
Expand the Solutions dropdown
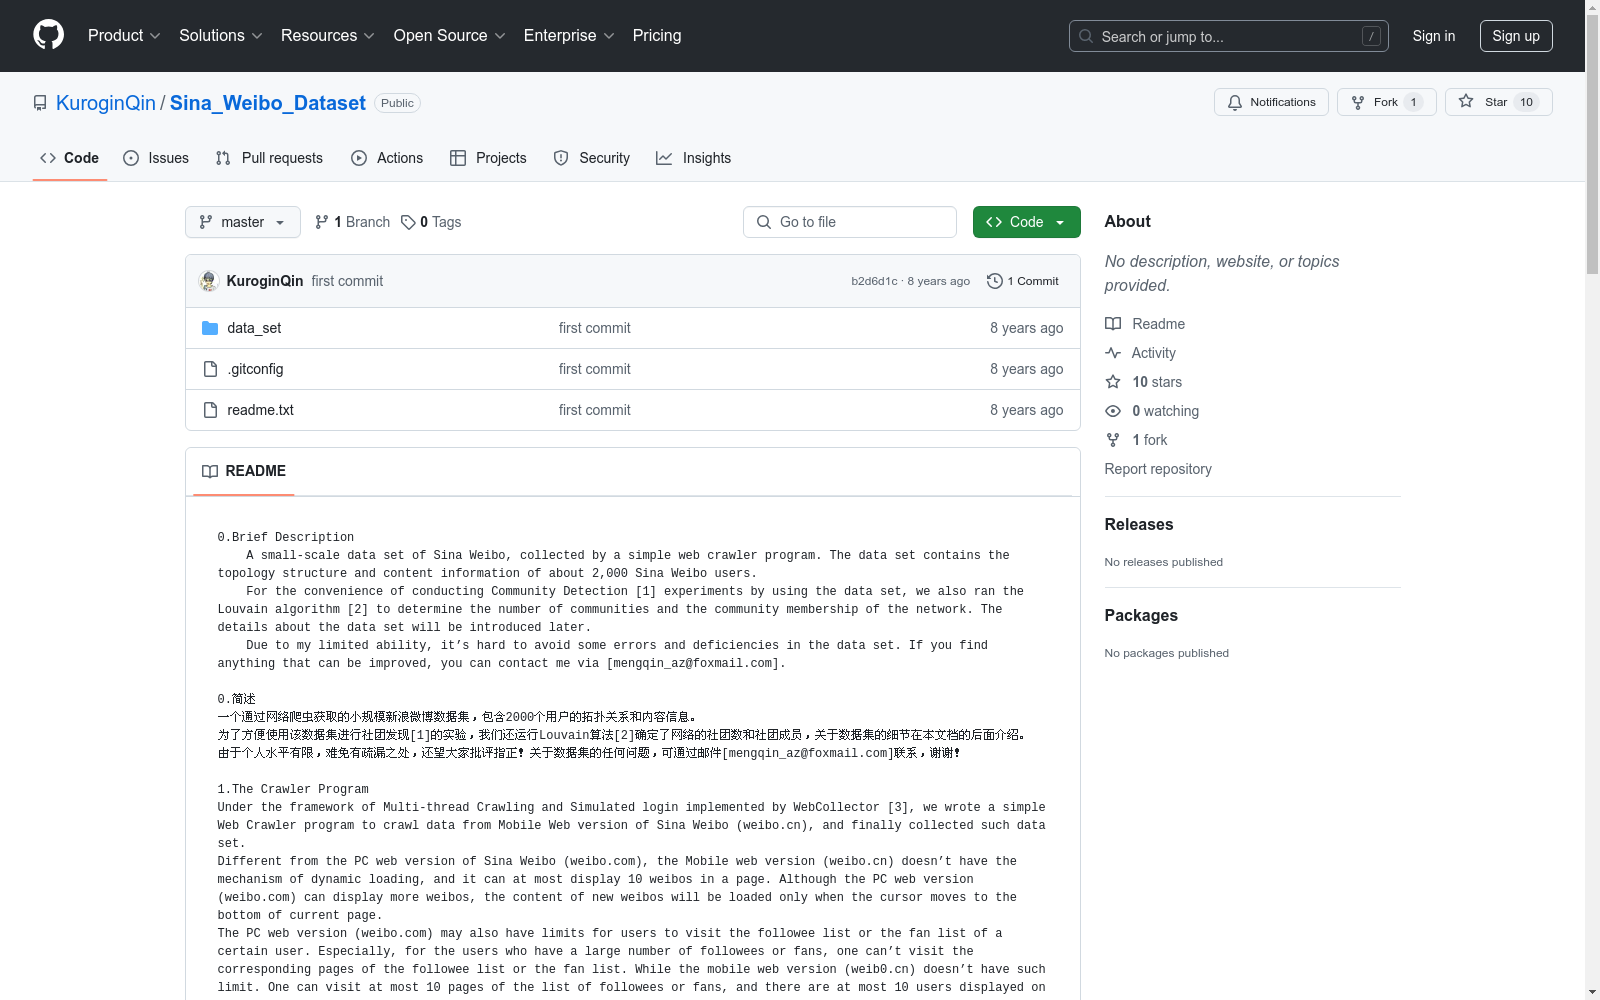pyautogui.click(x=221, y=36)
